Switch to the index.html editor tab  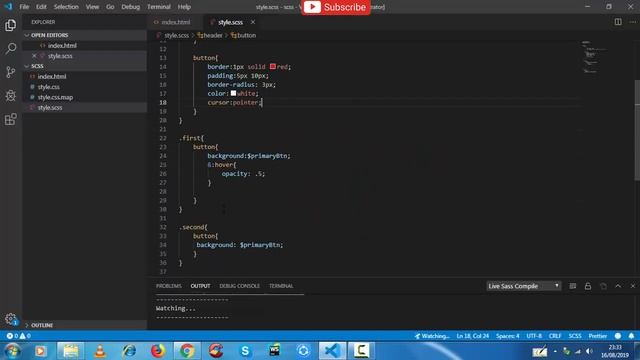tap(175, 22)
